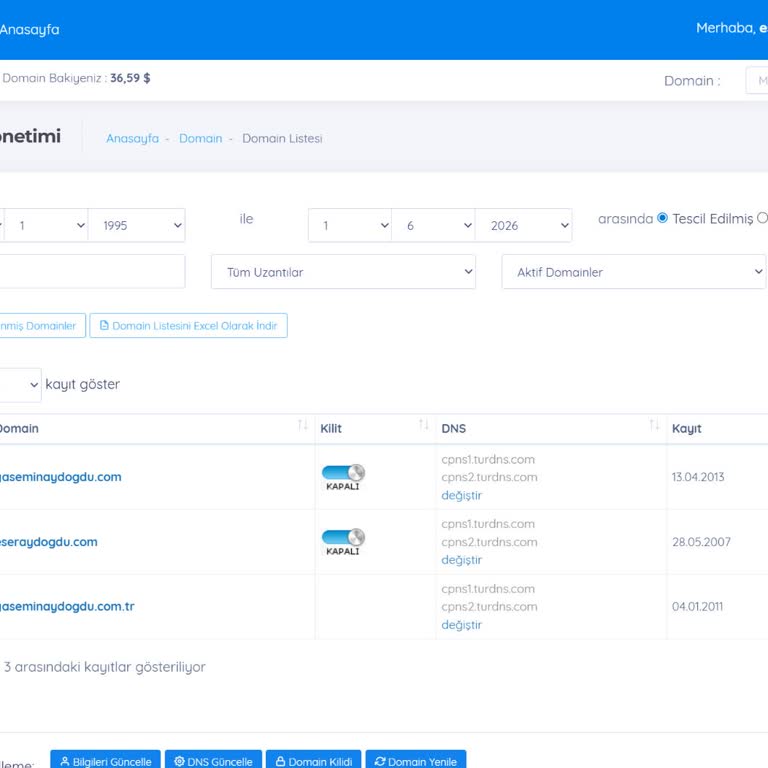
Task: Open the month dropdown showing 6
Action: (x=433, y=225)
